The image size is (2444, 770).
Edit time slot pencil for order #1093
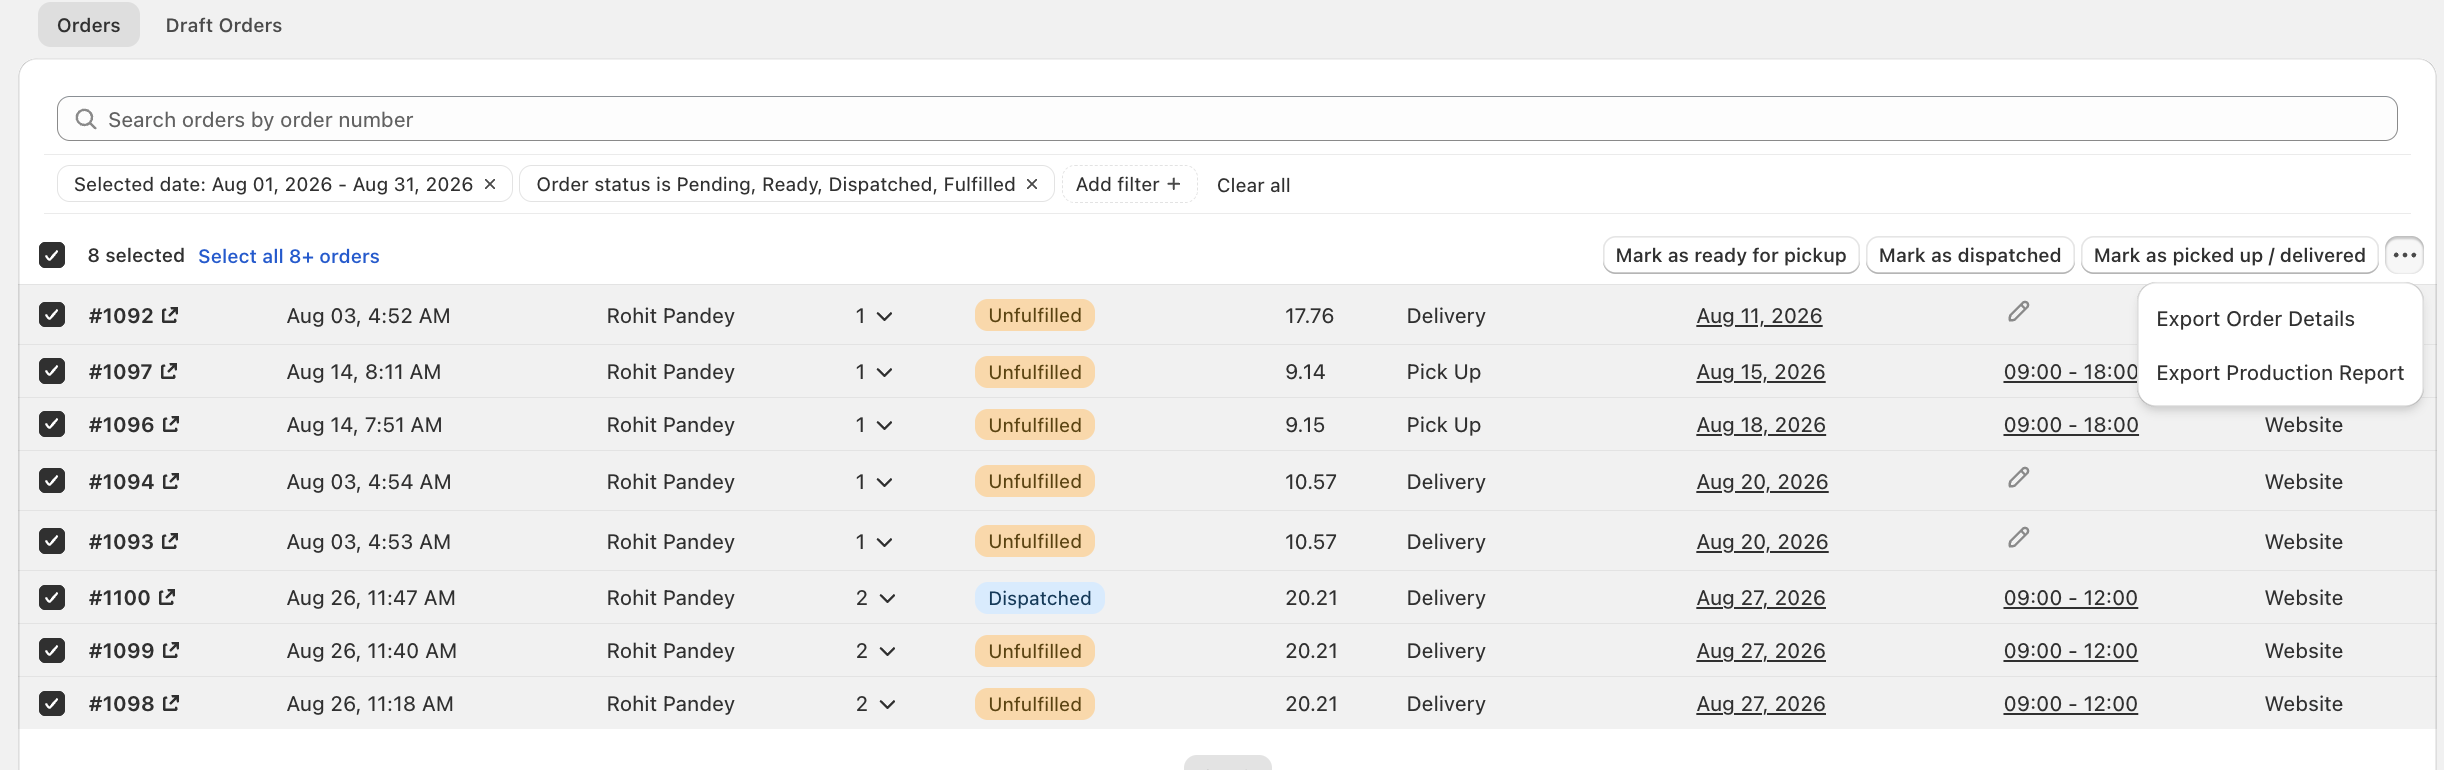2019,538
